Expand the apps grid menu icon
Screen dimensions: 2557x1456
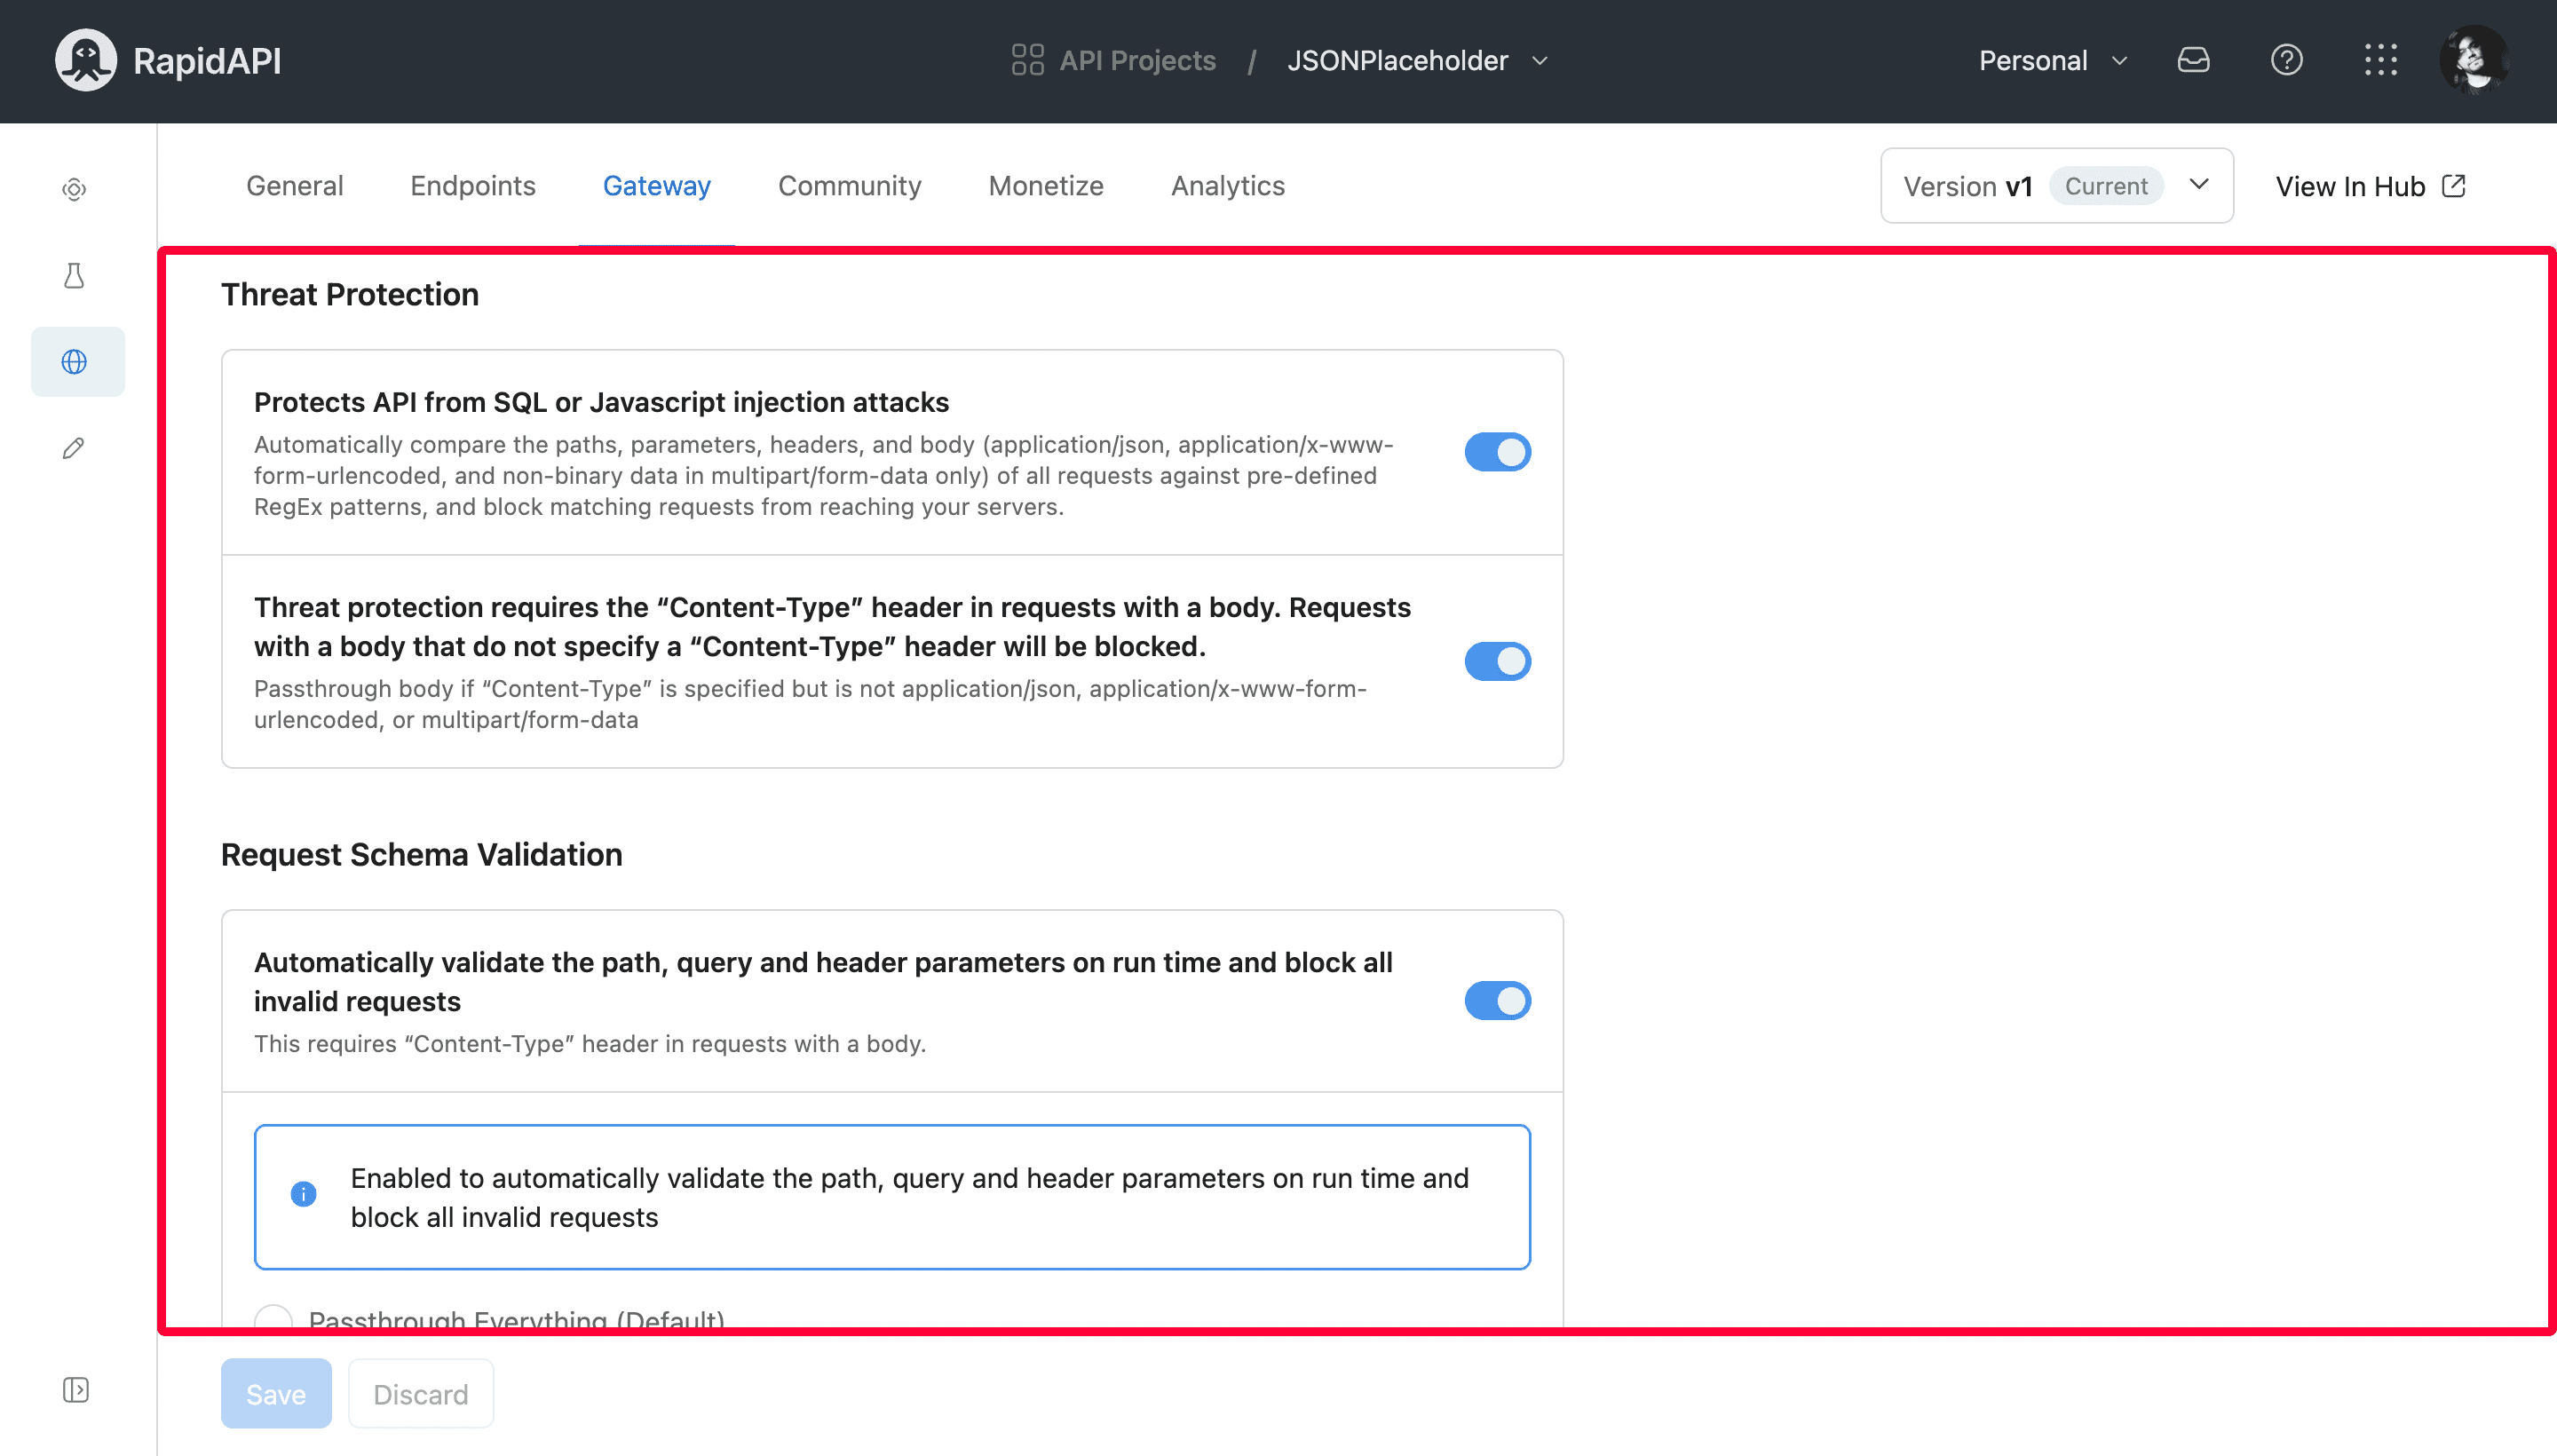click(2381, 59)
